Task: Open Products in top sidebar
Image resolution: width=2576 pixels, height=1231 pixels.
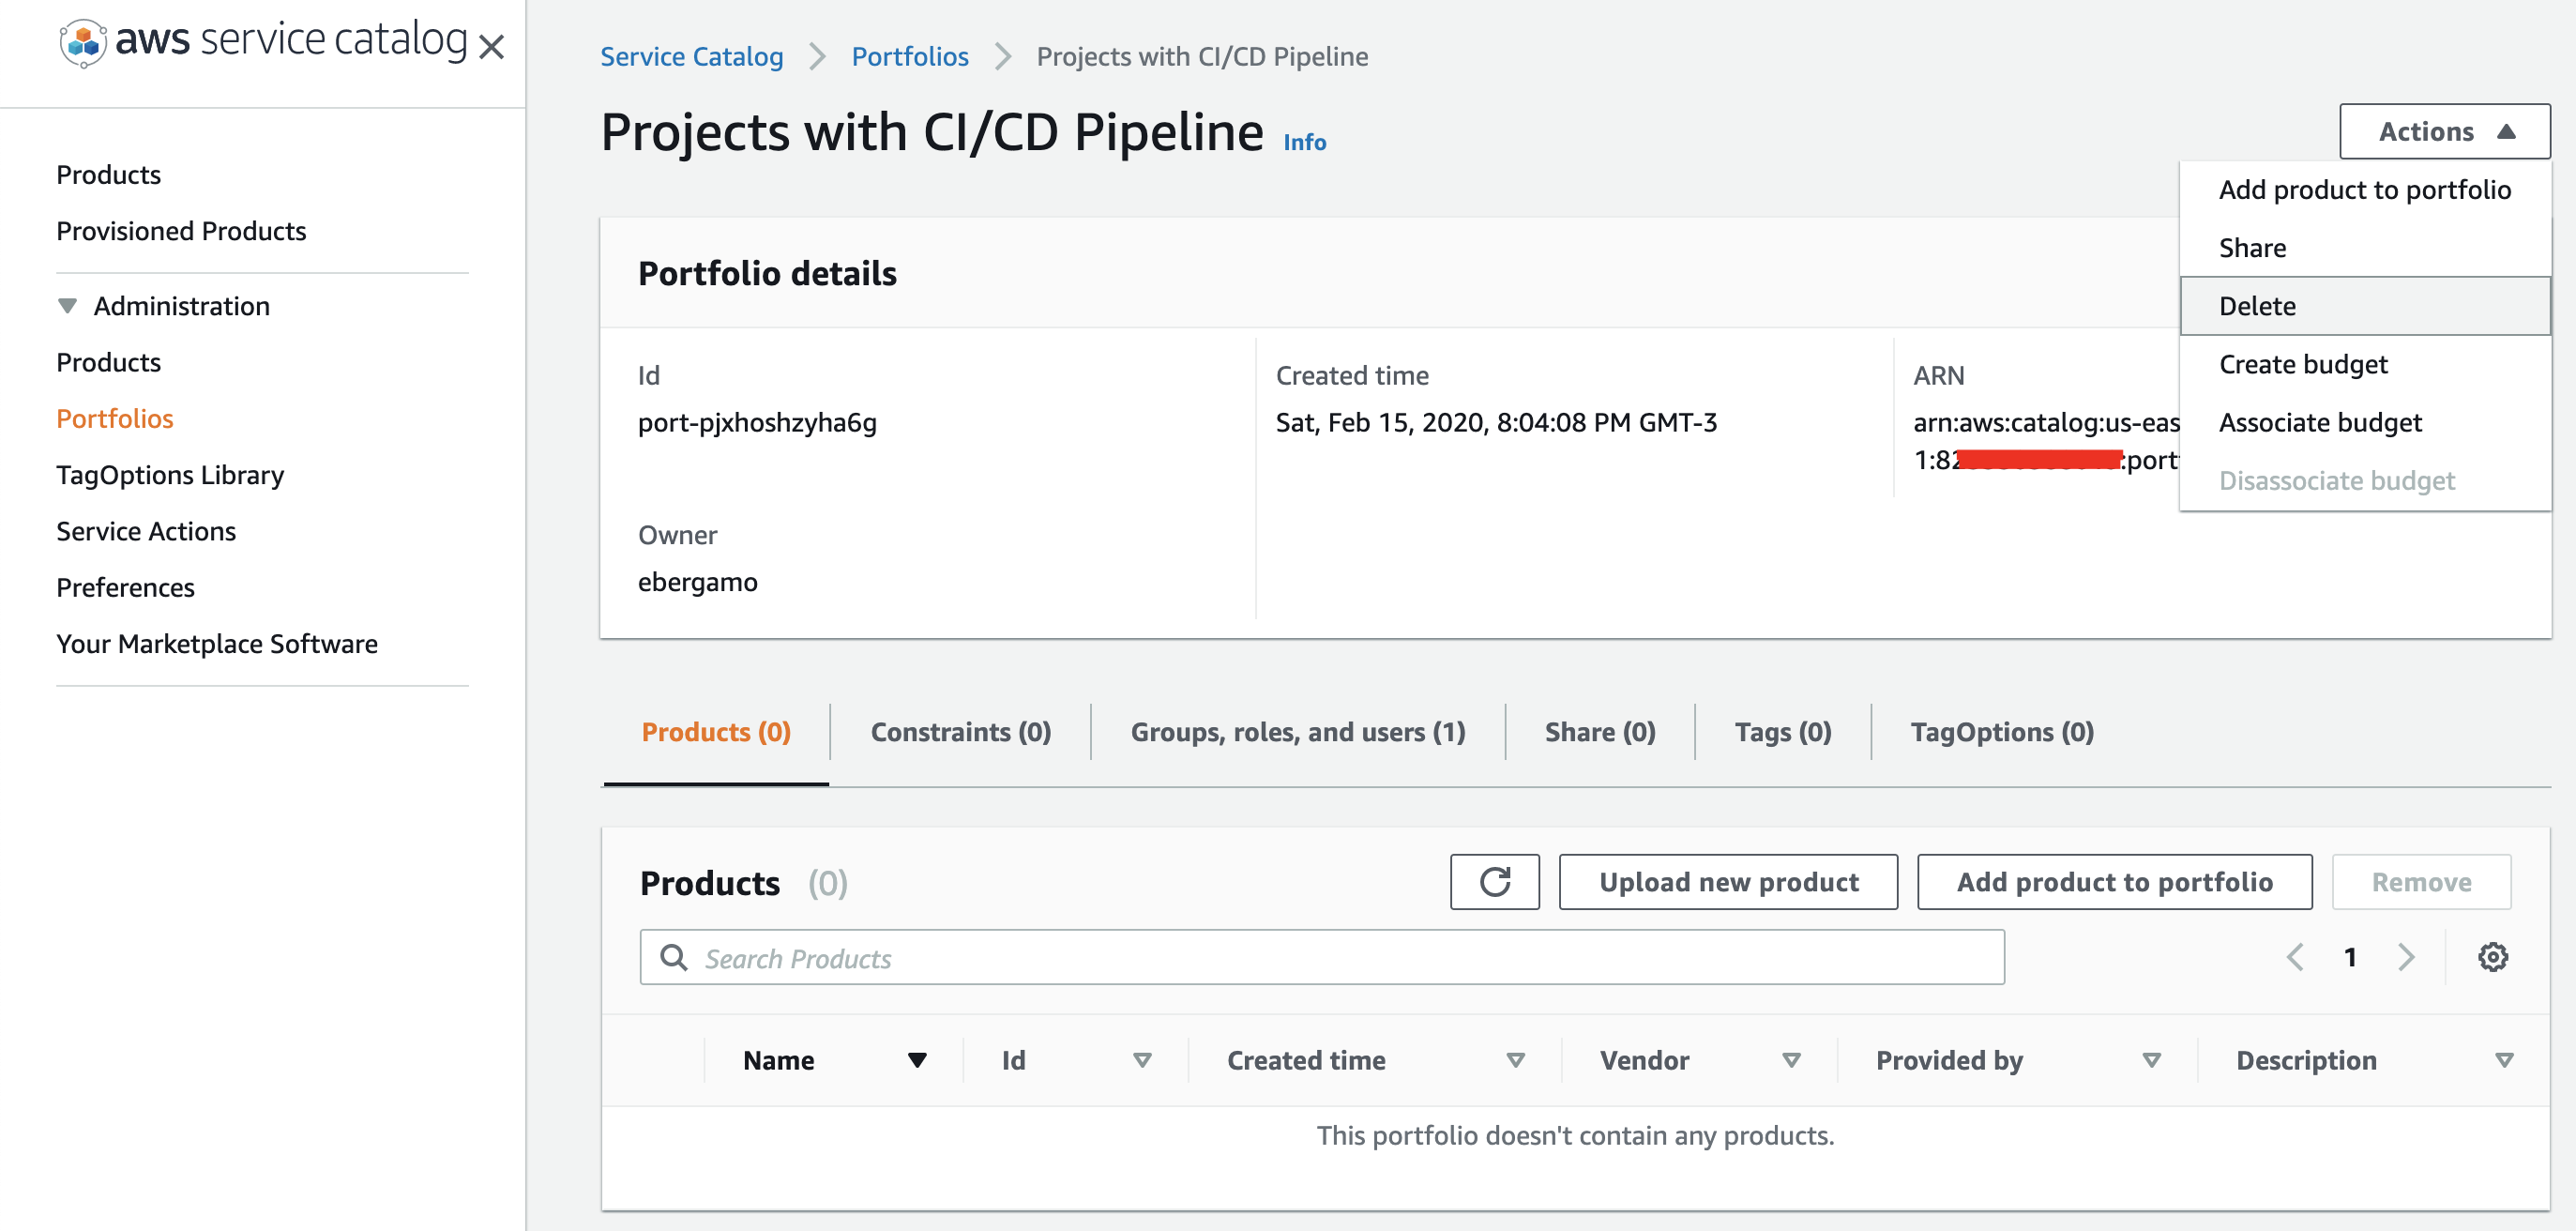Action: pos(108,175)
